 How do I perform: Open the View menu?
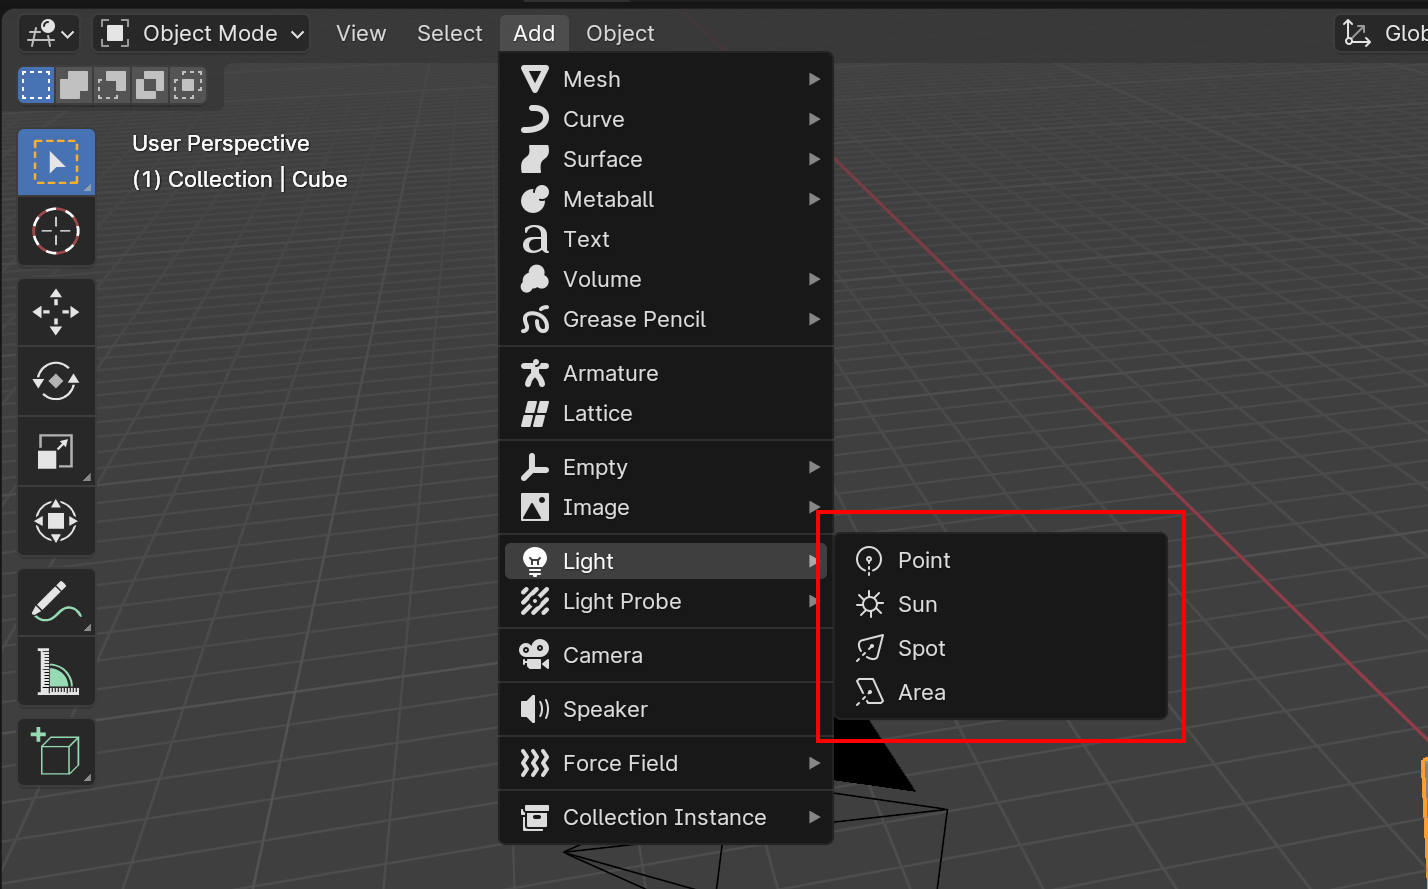pos(361,34)
